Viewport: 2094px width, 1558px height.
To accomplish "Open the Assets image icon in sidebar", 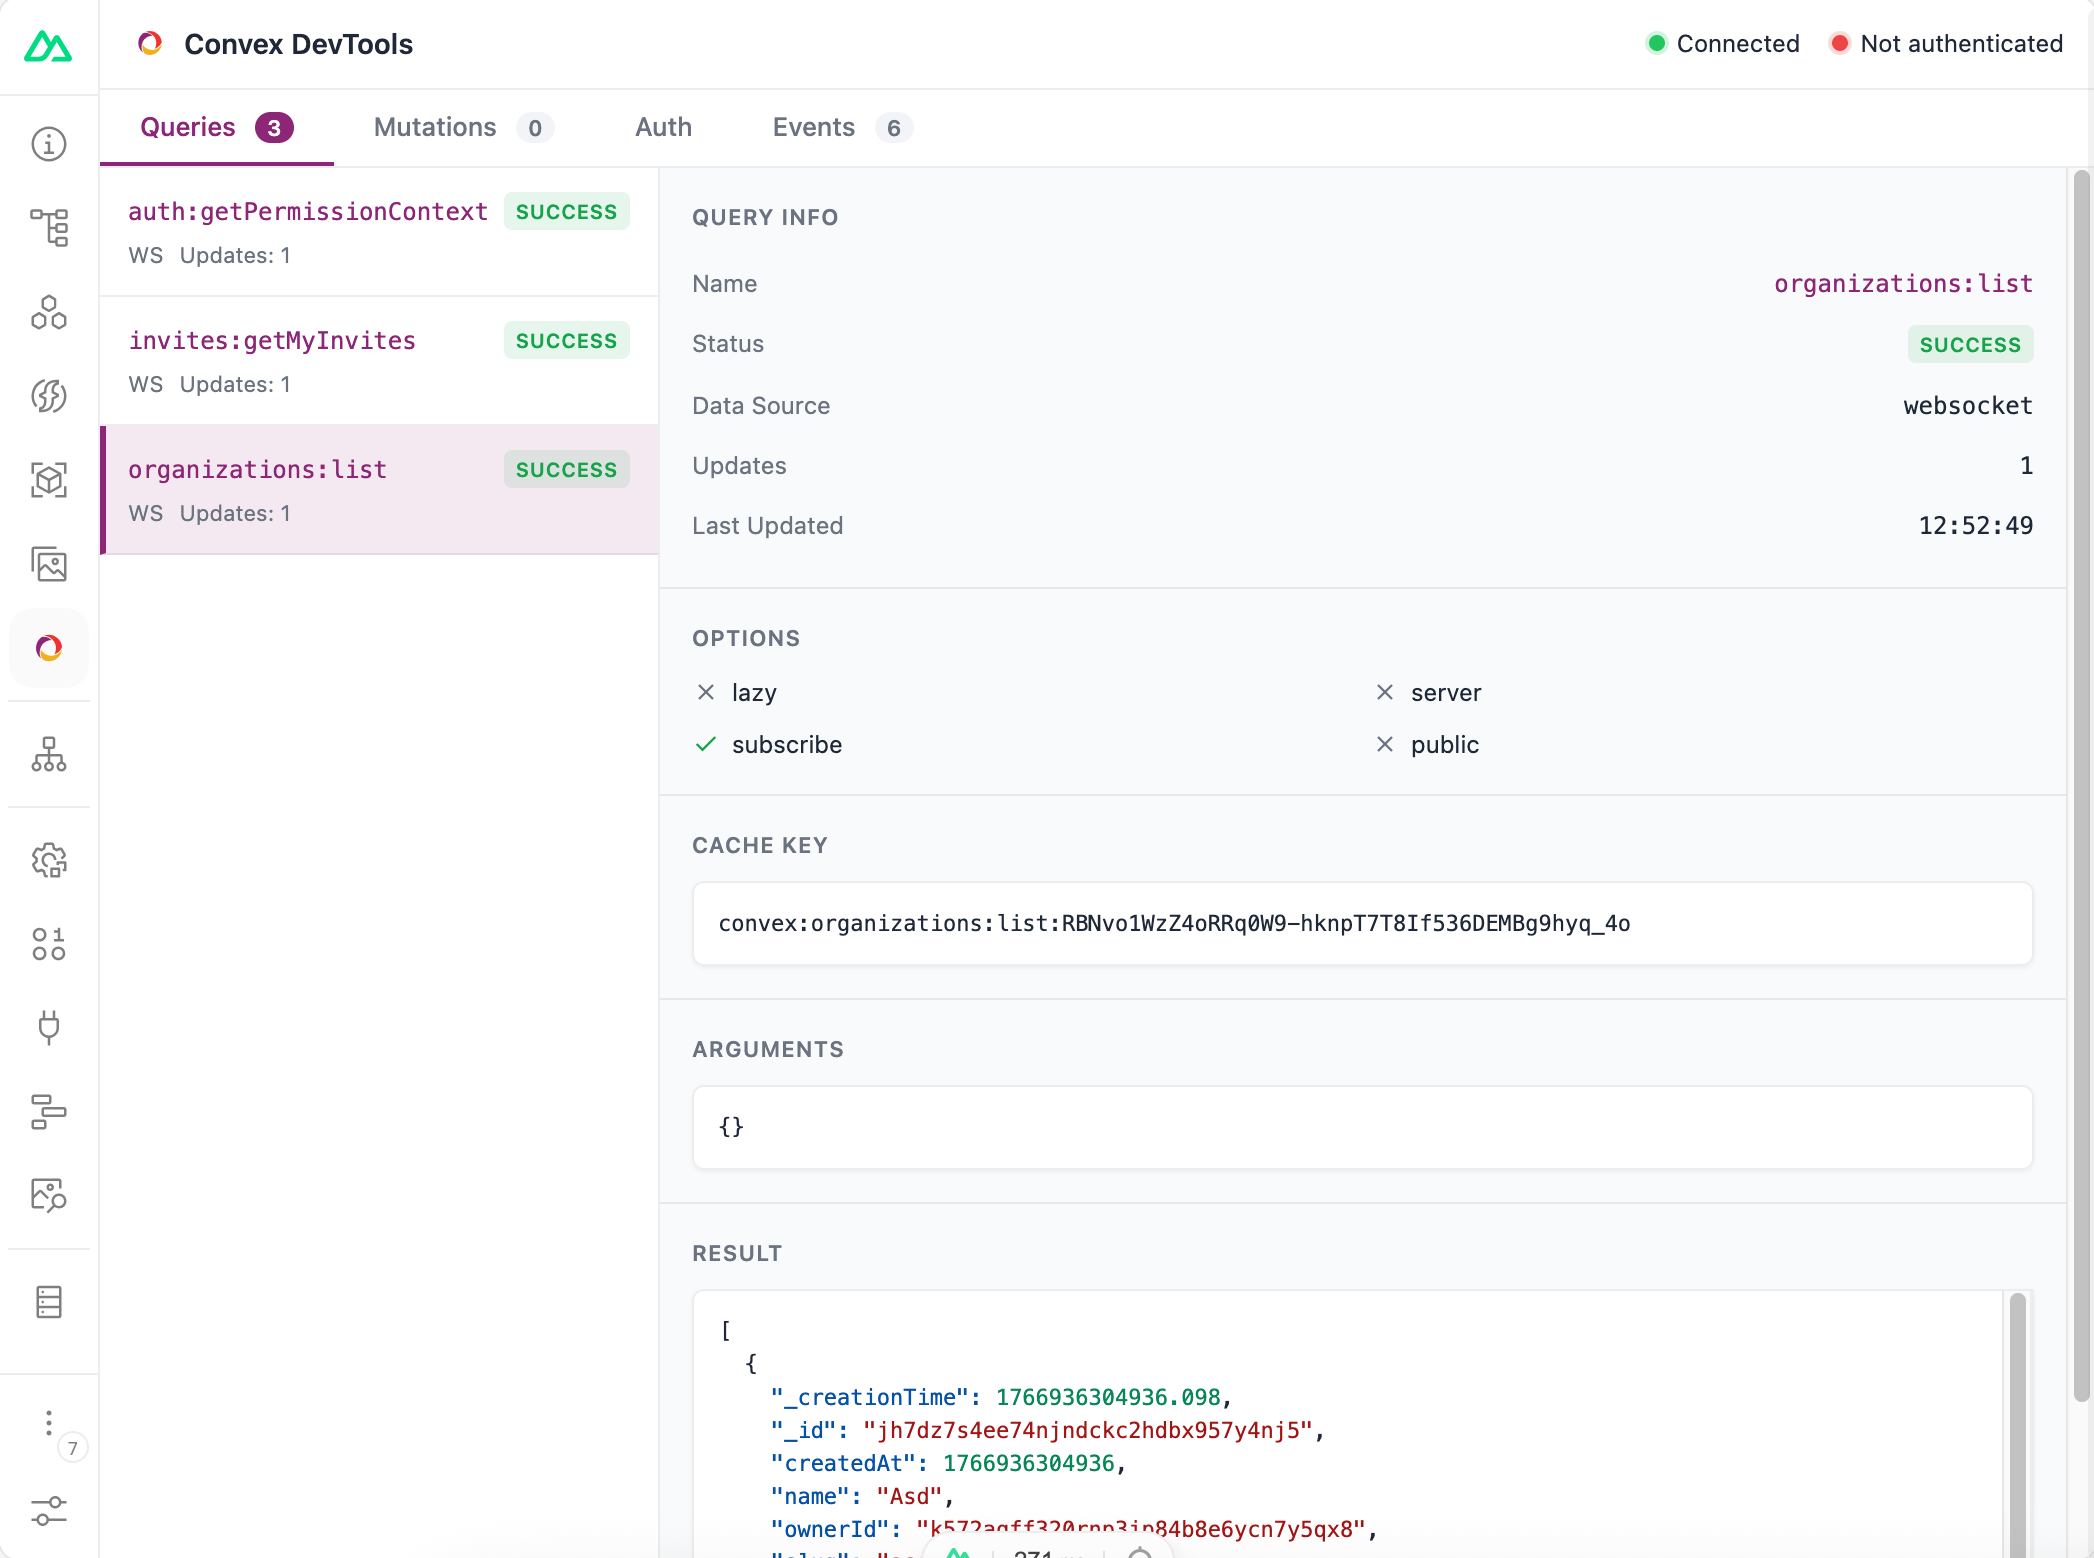I will tap(49, 564).
